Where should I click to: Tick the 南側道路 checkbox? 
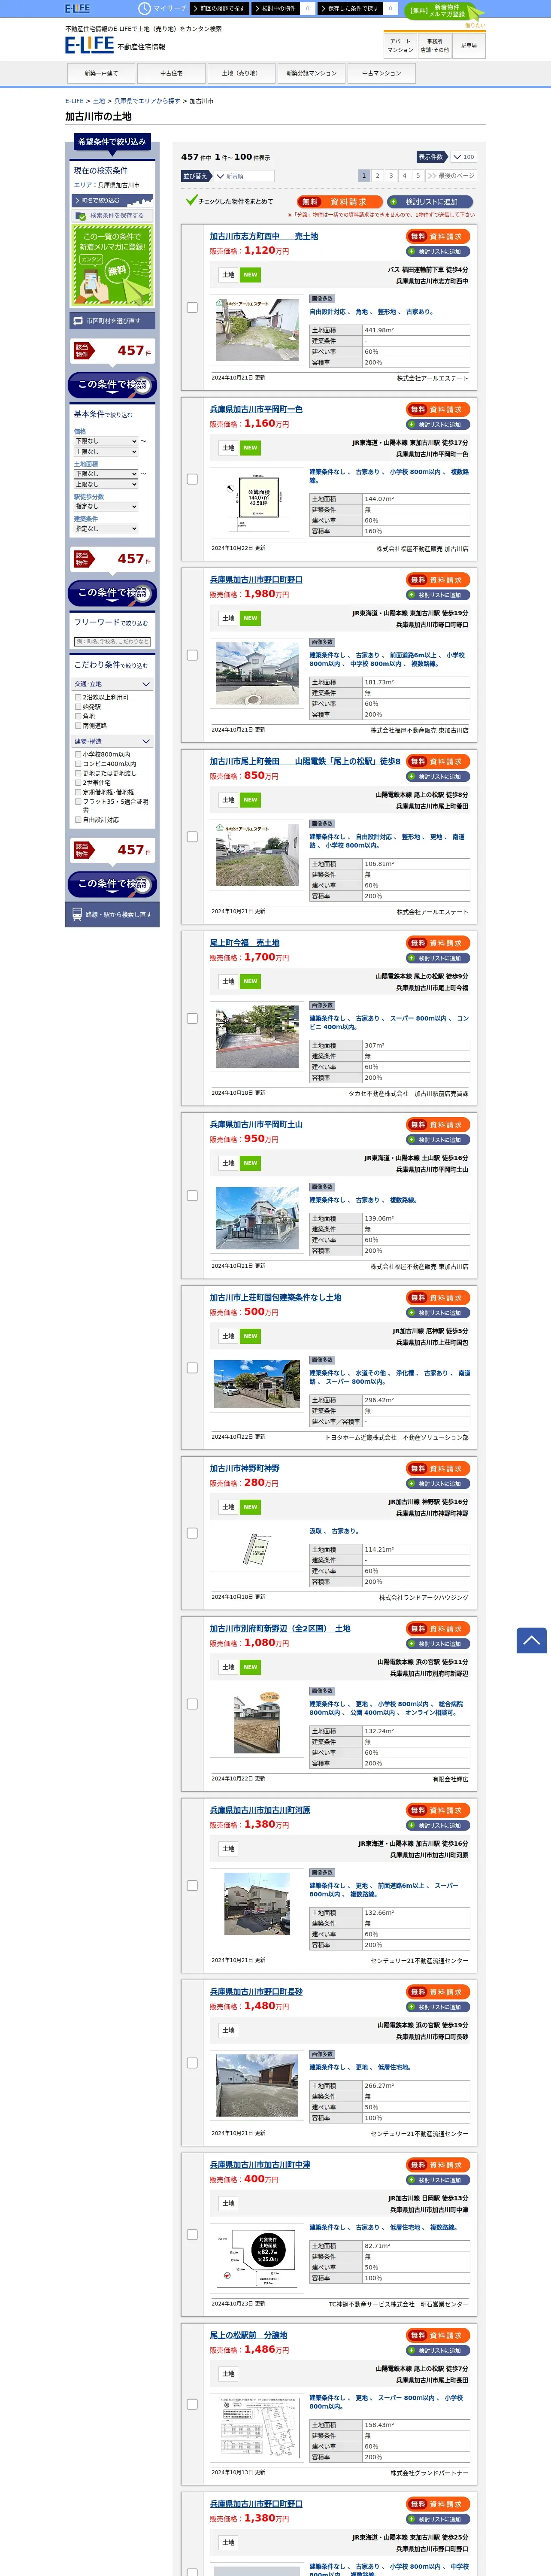[78, 725]
